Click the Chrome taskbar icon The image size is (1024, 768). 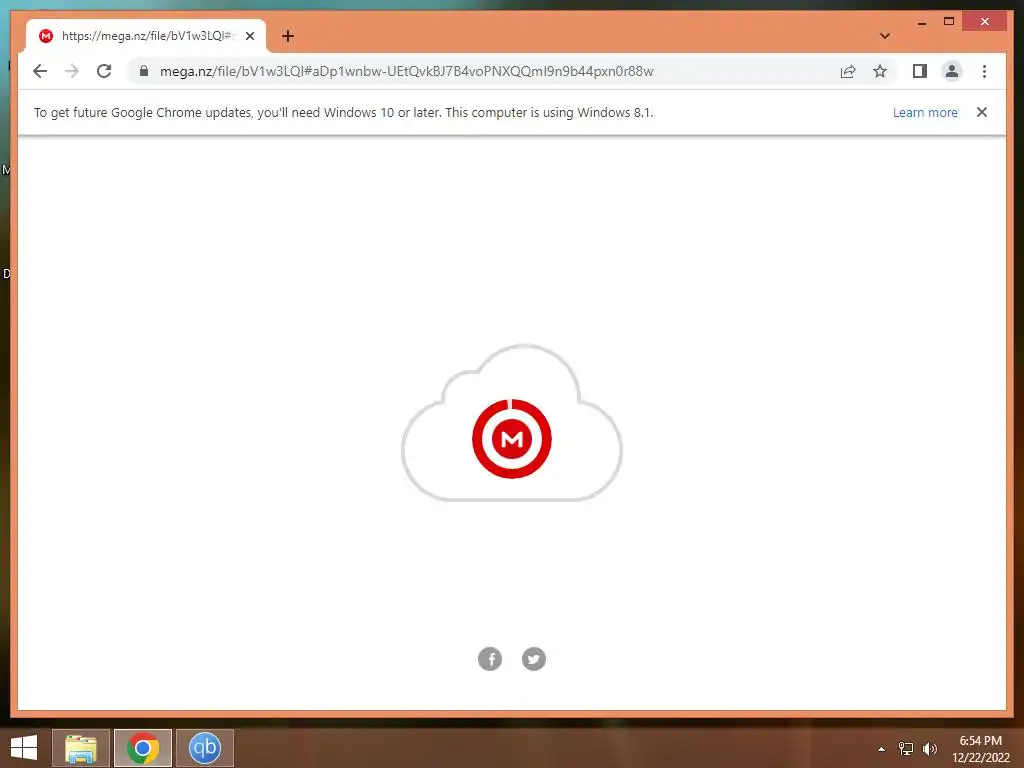[143, 748]
